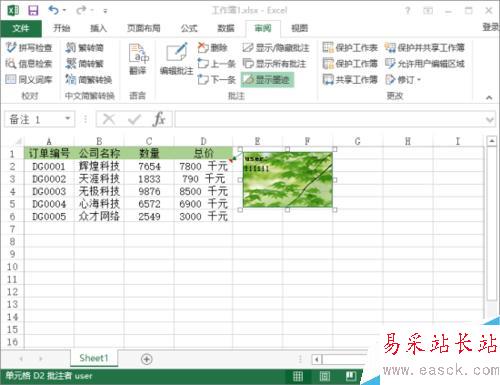Click cell with value 9876

pyautogui.click(x=149, y=191)
